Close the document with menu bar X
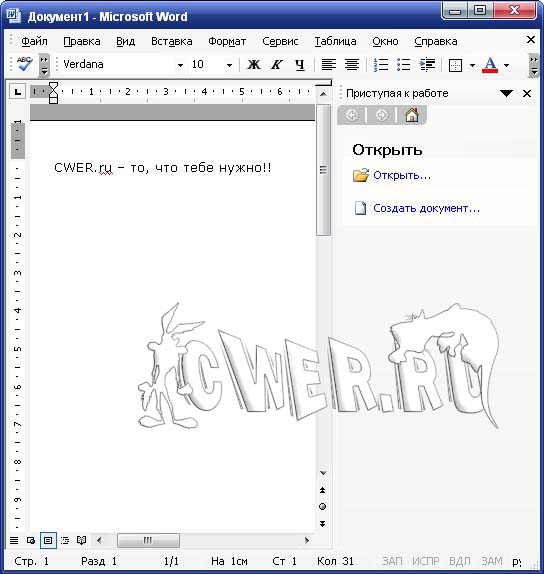 click(x=530, y=40)
